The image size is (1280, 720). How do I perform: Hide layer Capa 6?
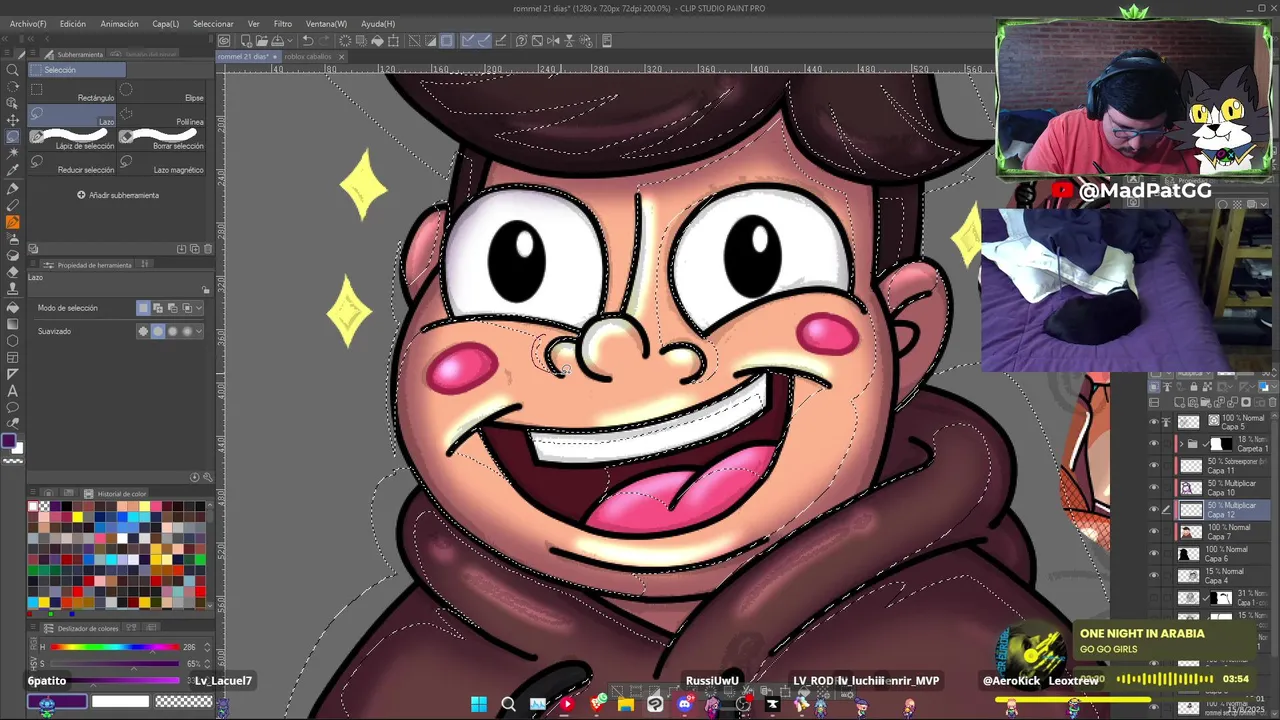[x=1153, y=554]
